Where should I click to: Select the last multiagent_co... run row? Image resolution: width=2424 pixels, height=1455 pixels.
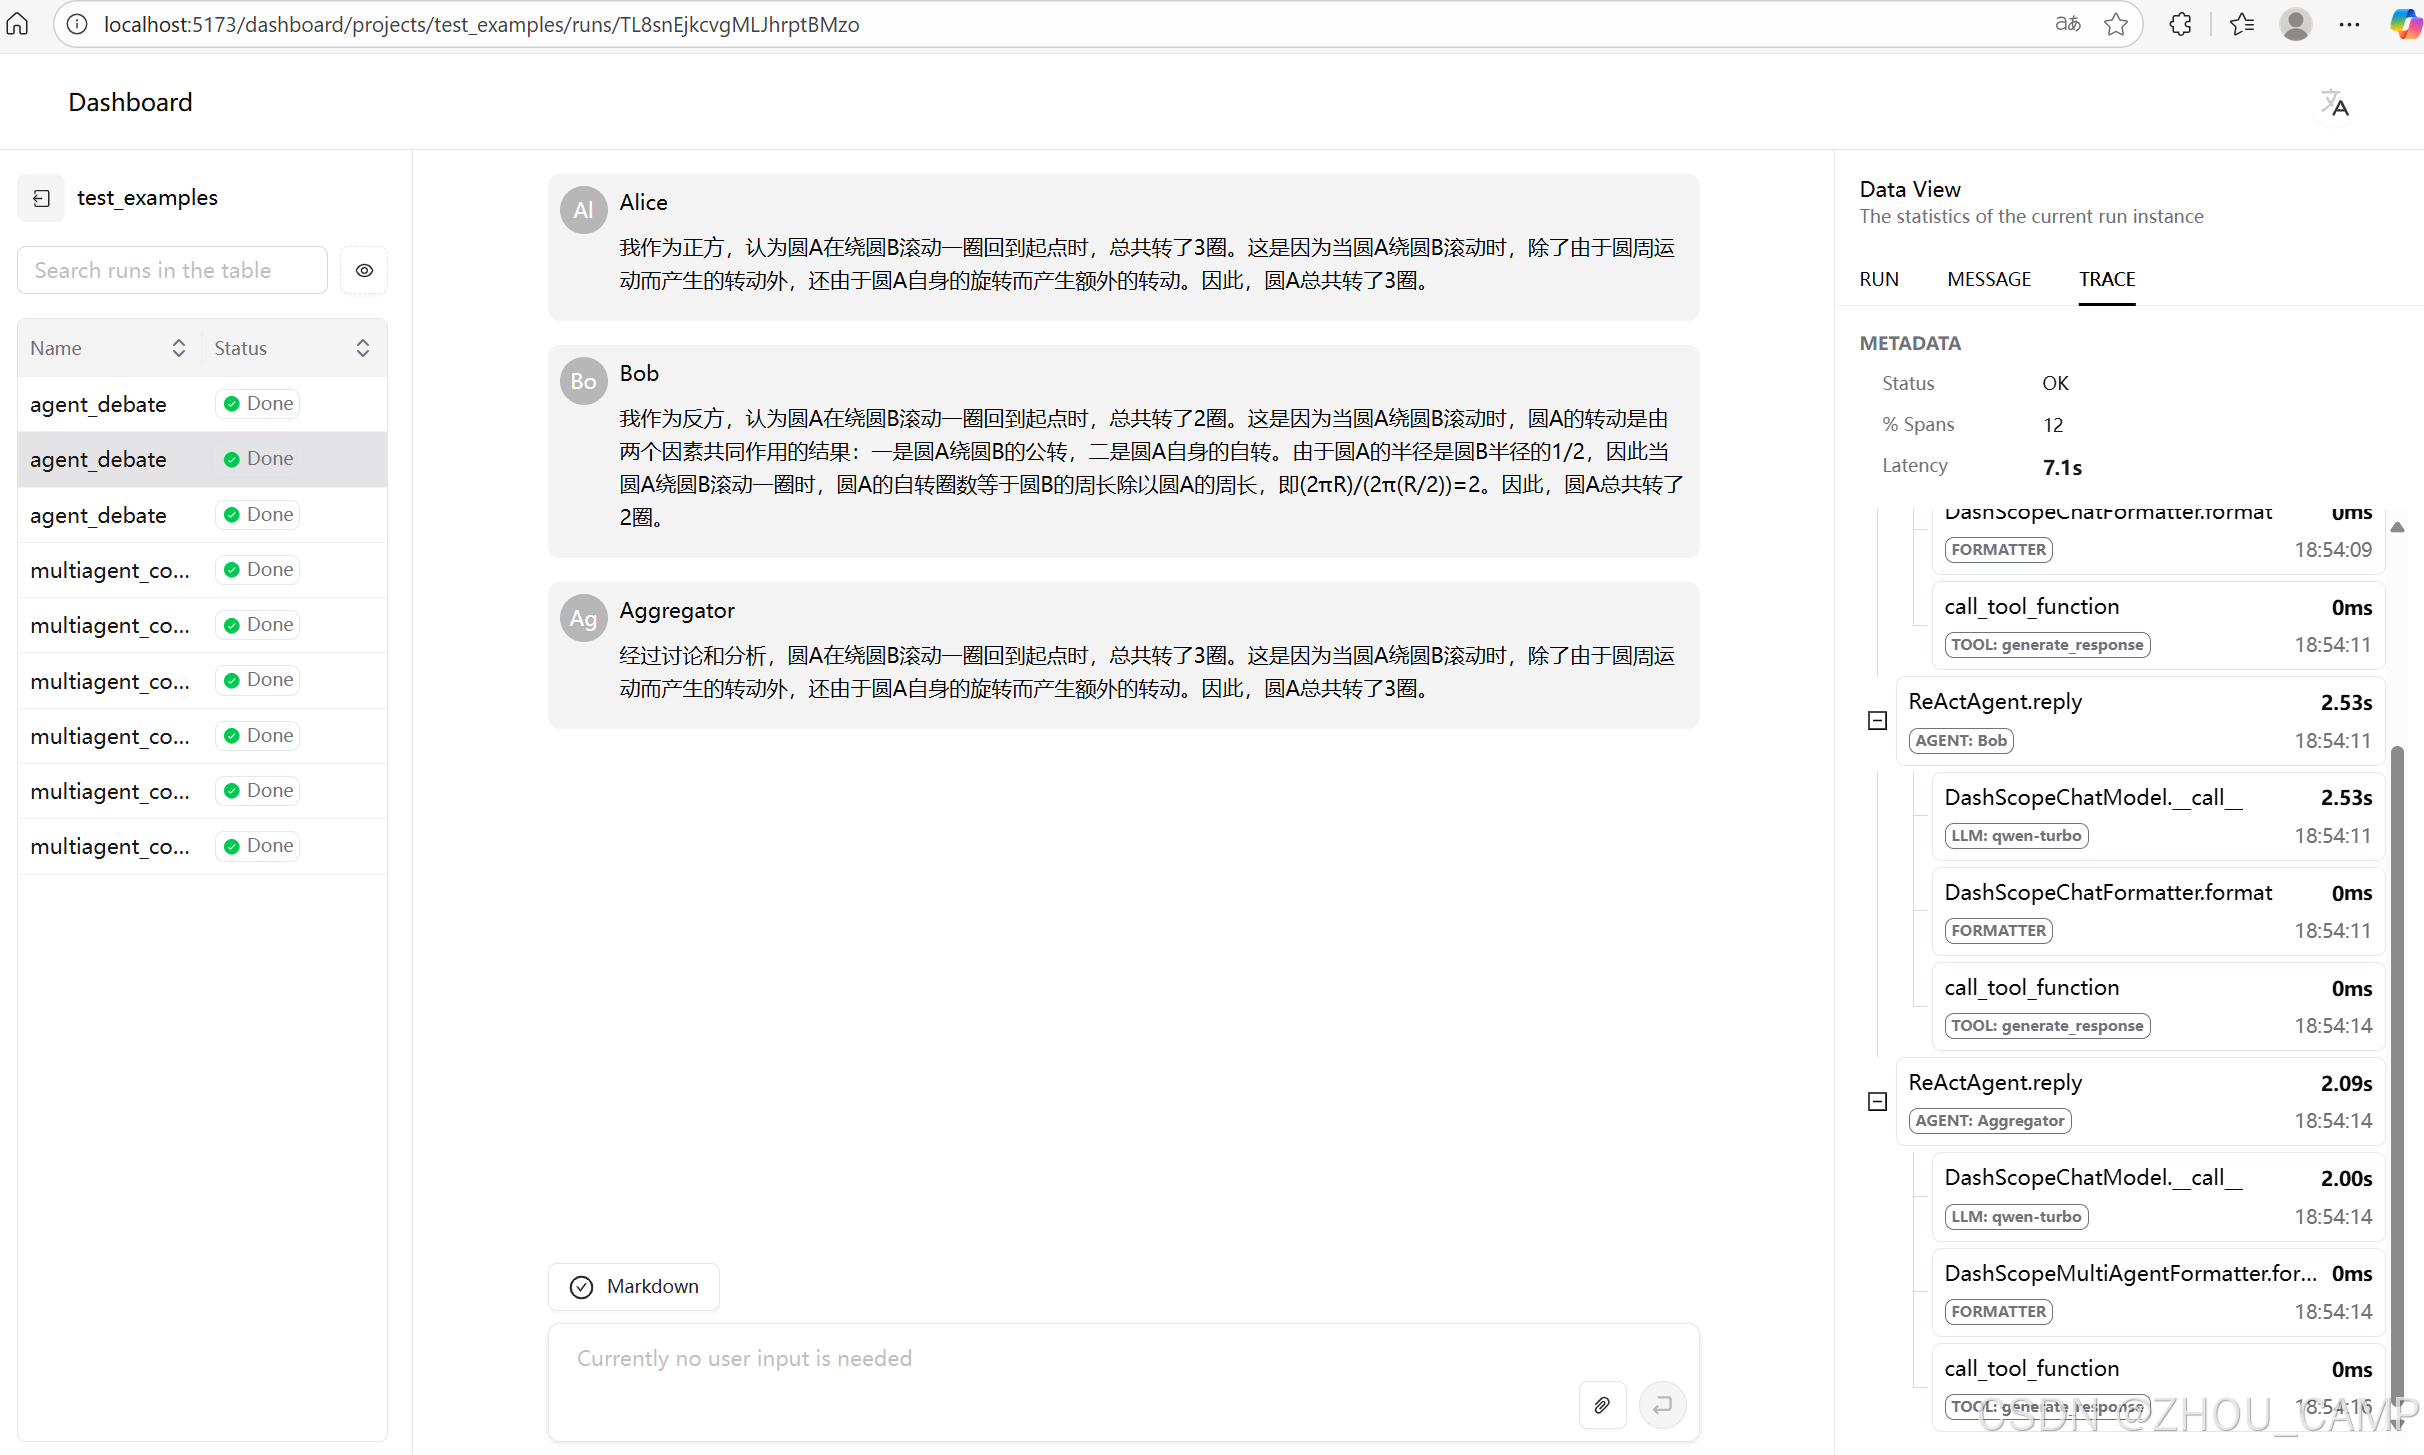coord(202,846)
